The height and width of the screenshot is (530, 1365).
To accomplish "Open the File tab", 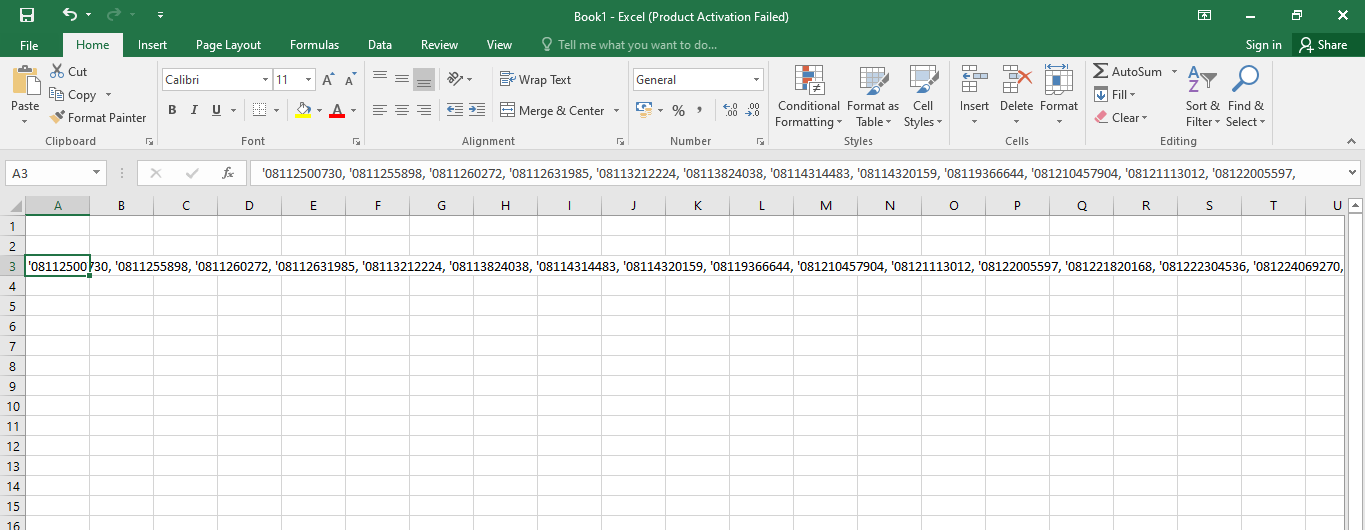I will pos(29,45).
